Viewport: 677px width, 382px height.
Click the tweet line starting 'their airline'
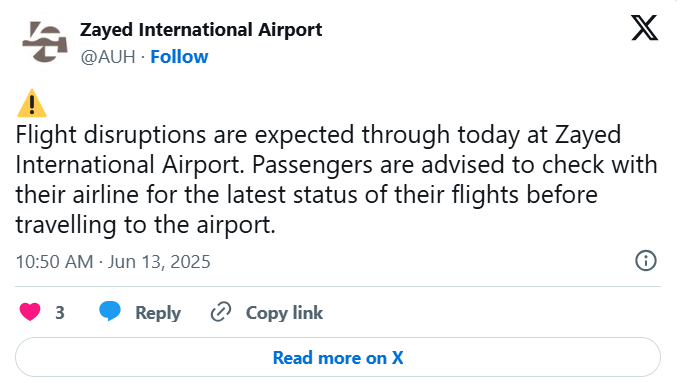click(x=307, y=195)
